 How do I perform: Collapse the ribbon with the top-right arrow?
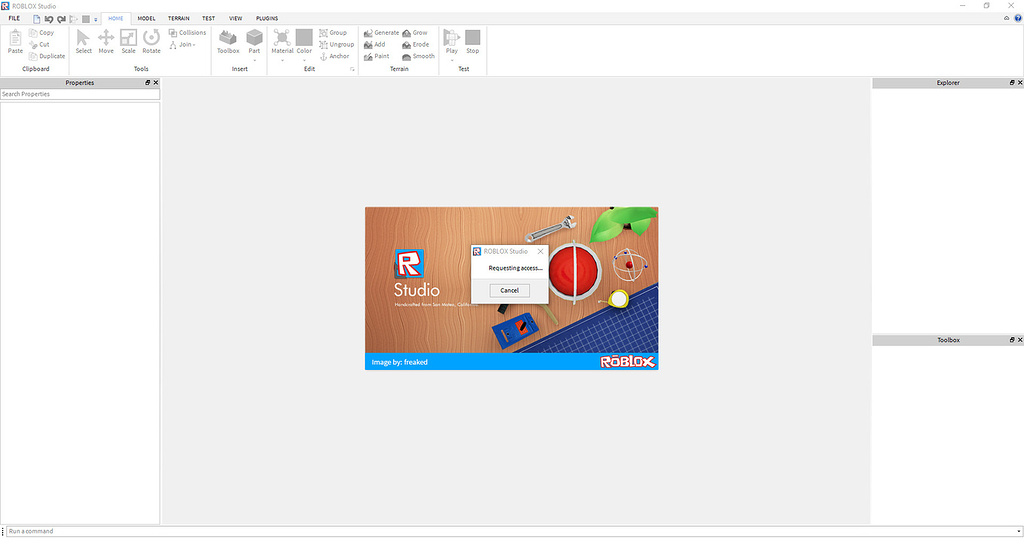pyautogui.click(x=1006, y=18)
